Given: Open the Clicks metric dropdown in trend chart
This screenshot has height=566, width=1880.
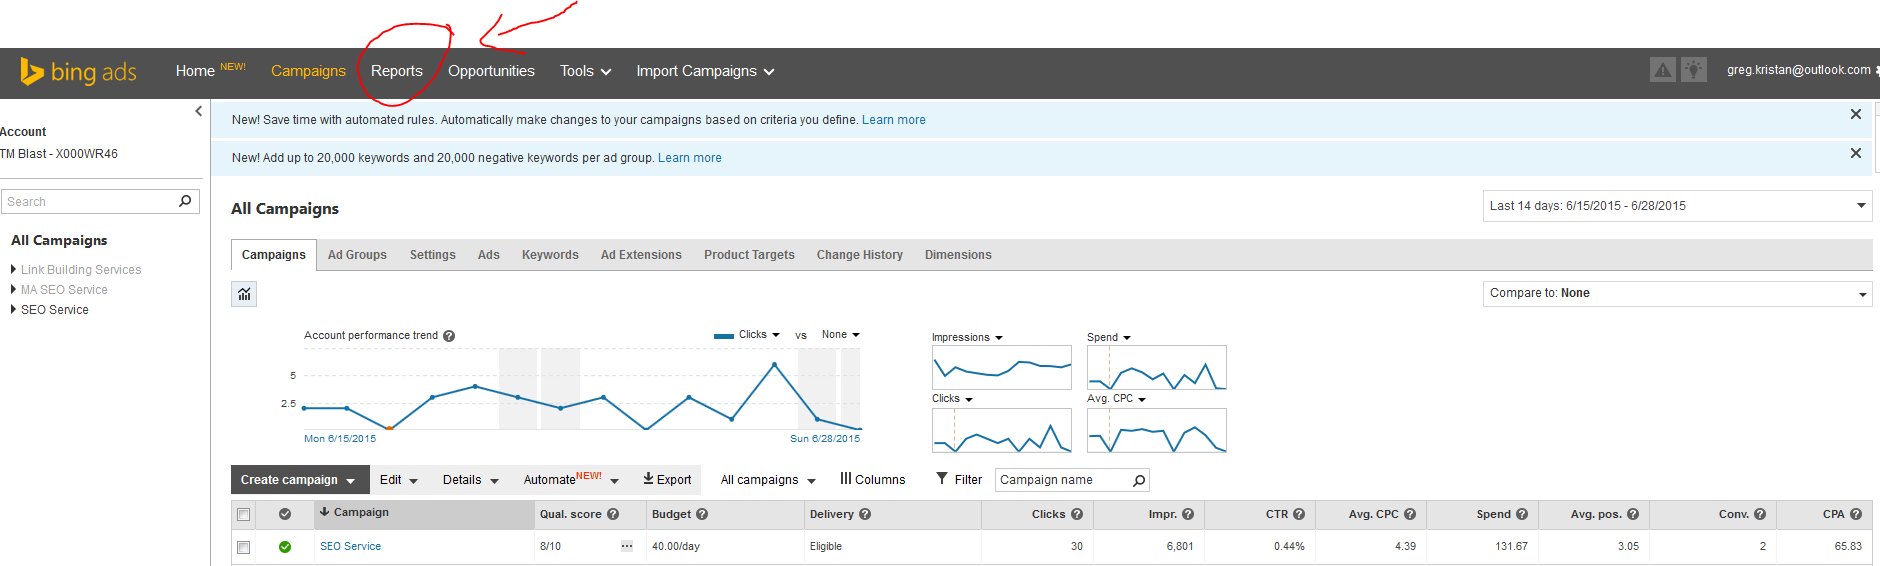Looking at the screenshot, I should click(758, 335).
